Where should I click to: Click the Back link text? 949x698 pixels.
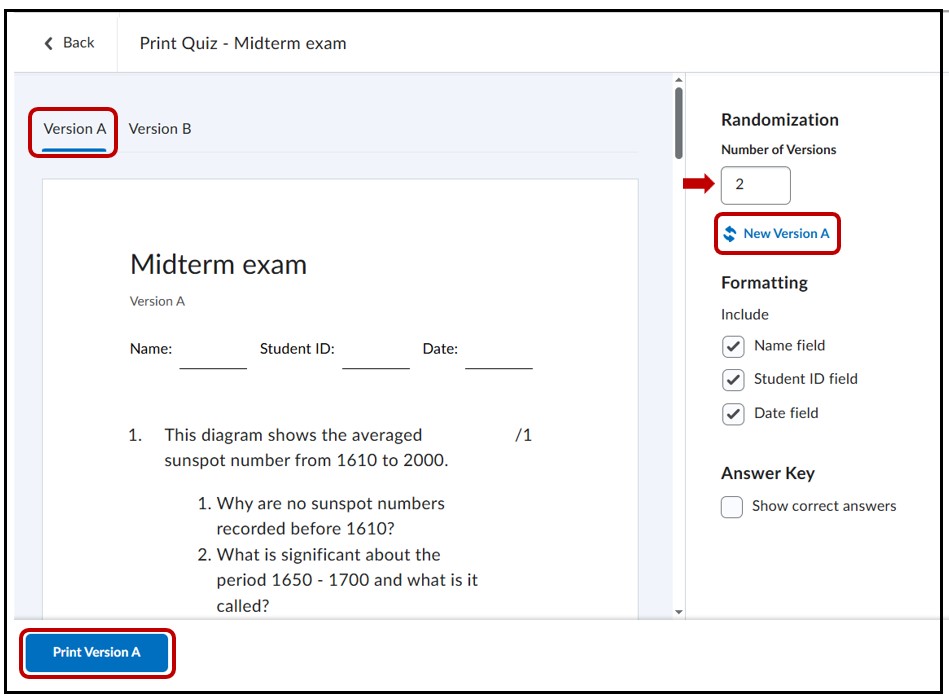[x=78, y=43]
